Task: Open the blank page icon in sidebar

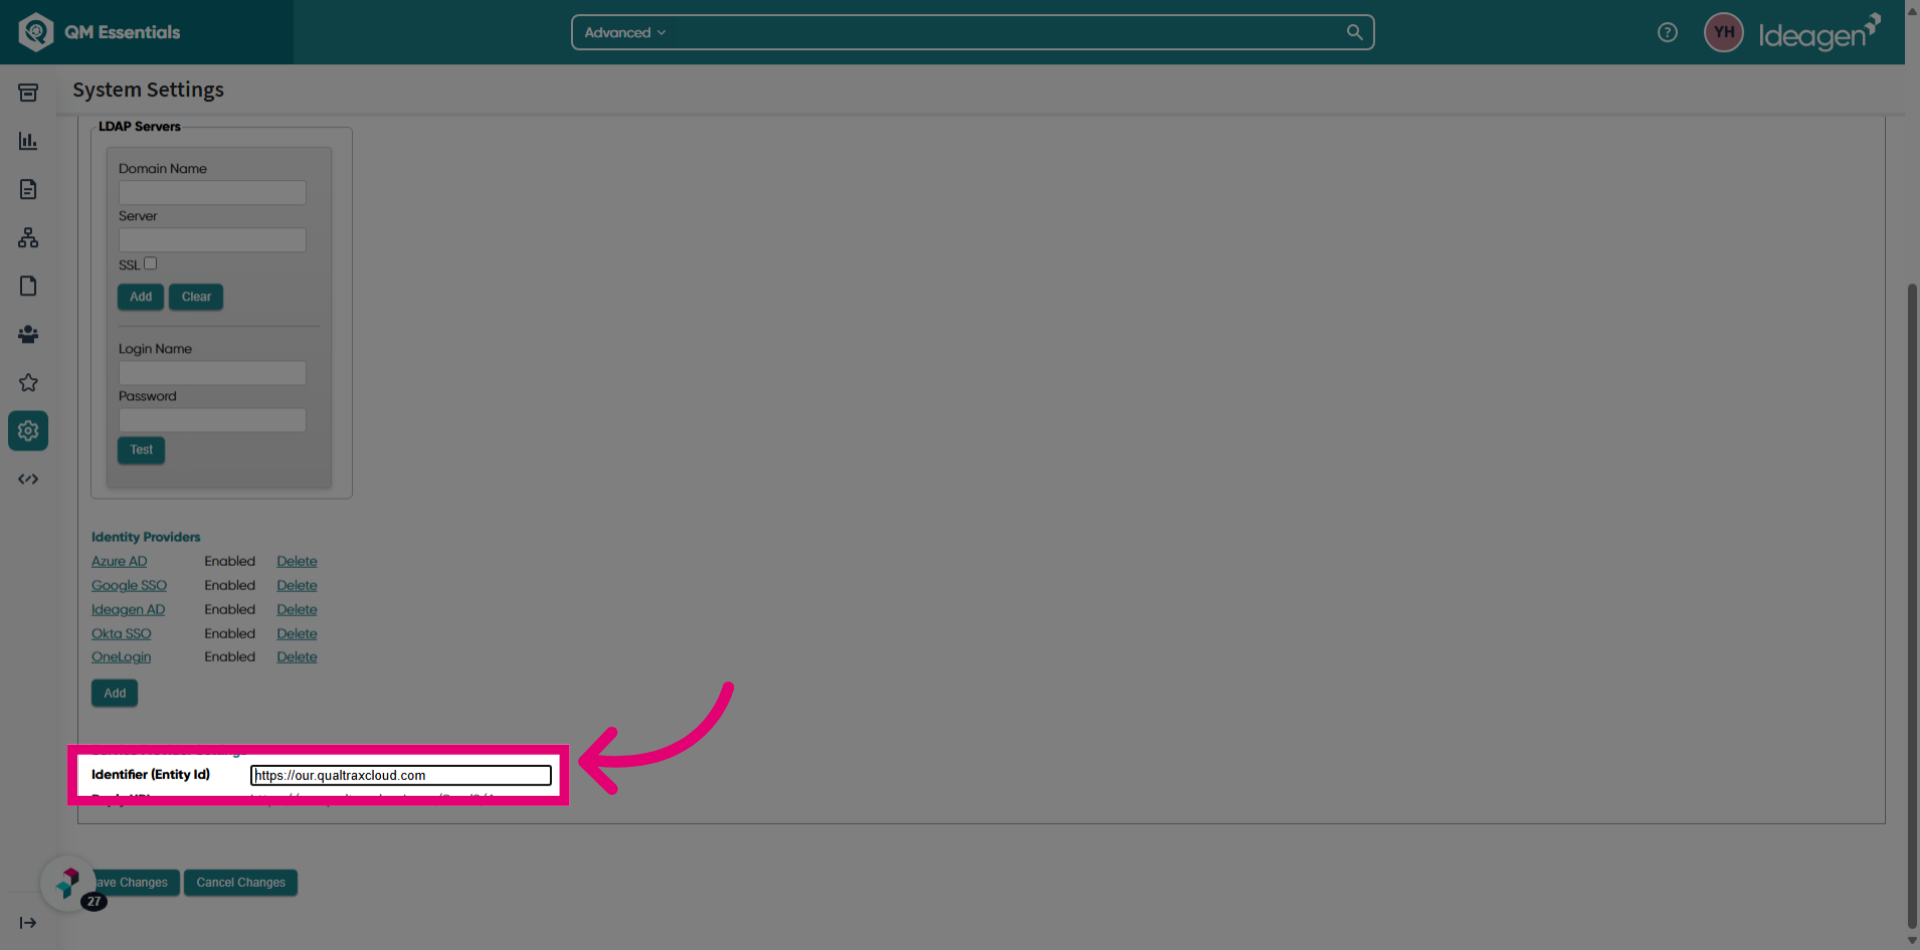Action: pos(28,286)
